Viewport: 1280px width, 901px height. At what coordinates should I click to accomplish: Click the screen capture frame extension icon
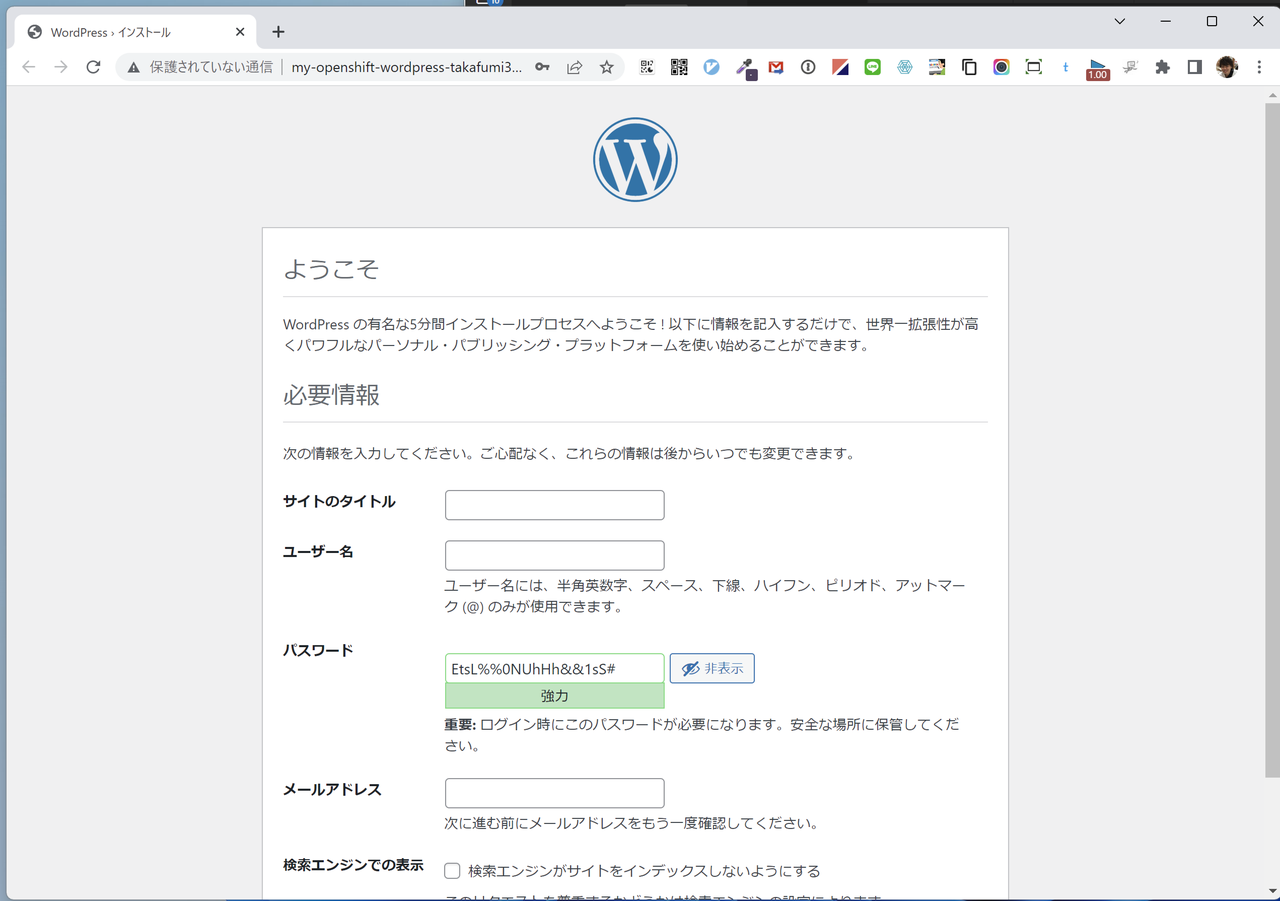coord(1034,67)
